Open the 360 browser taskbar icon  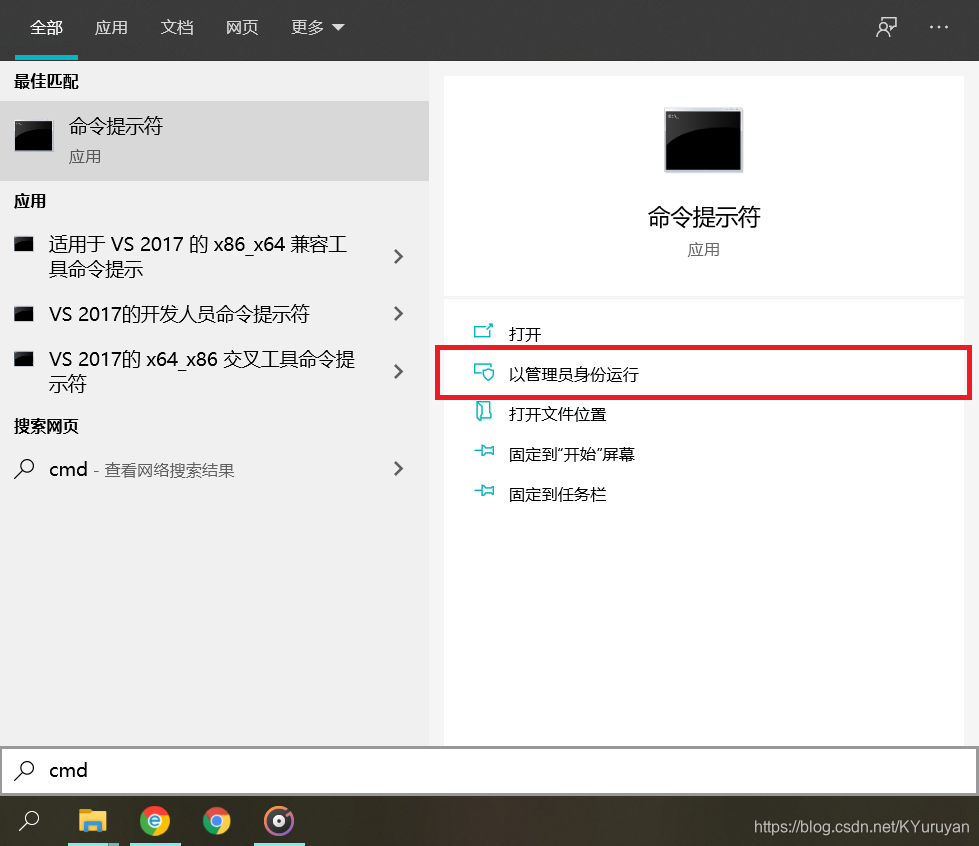coord(155,820)
